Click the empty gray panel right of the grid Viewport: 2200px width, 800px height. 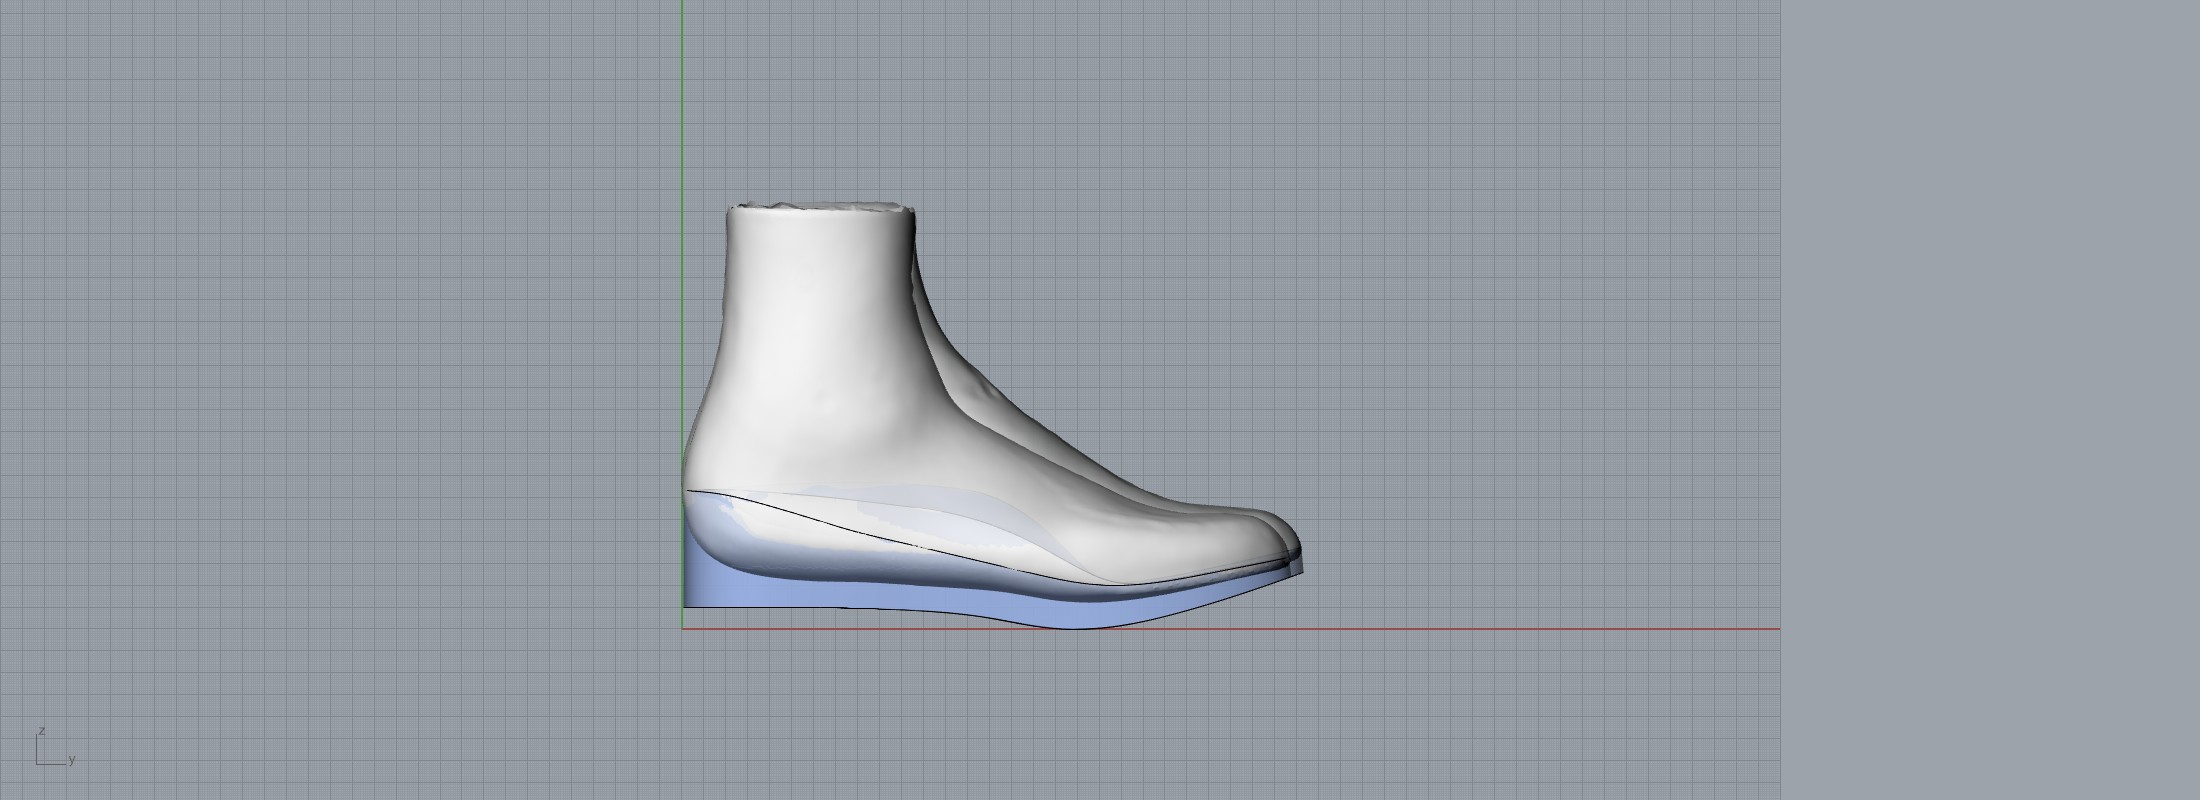click(x=1990, y=400)
